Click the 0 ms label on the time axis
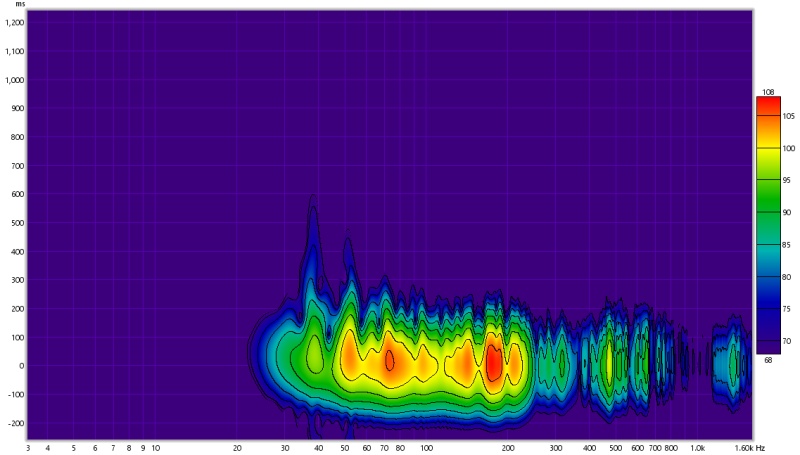The width and height of the screenshot is (800, 455). coord(20,366)
